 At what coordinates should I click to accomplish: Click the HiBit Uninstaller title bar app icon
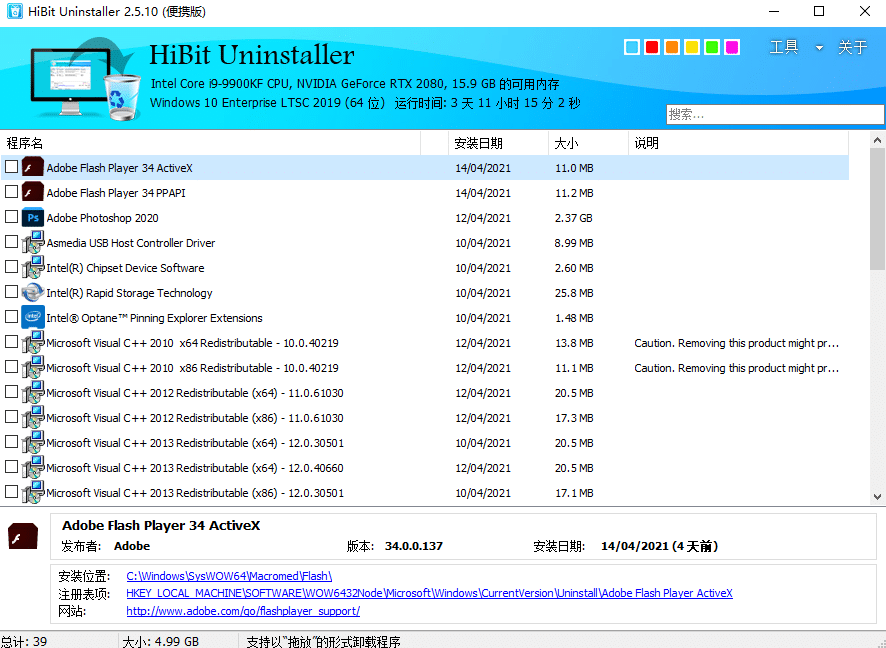(14, 11)
